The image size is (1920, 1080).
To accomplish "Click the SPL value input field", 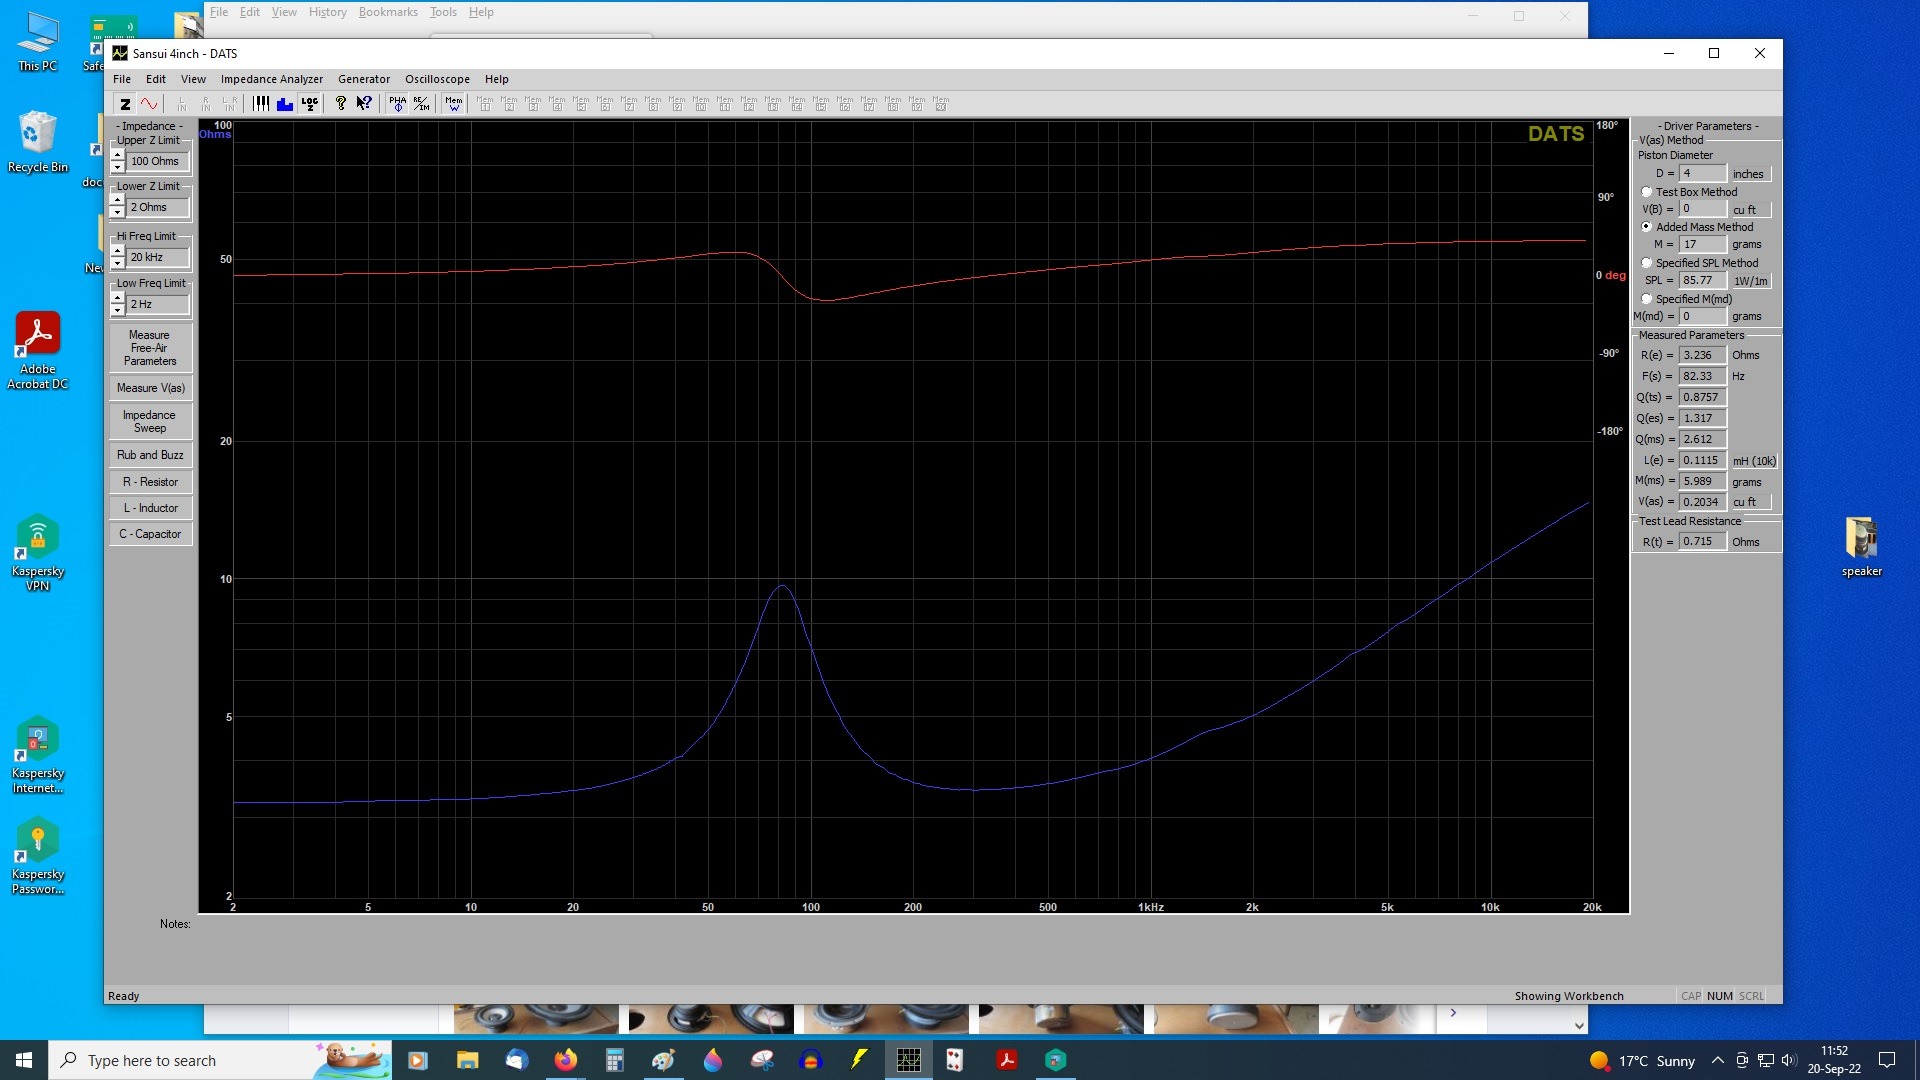I will 1703,280.
